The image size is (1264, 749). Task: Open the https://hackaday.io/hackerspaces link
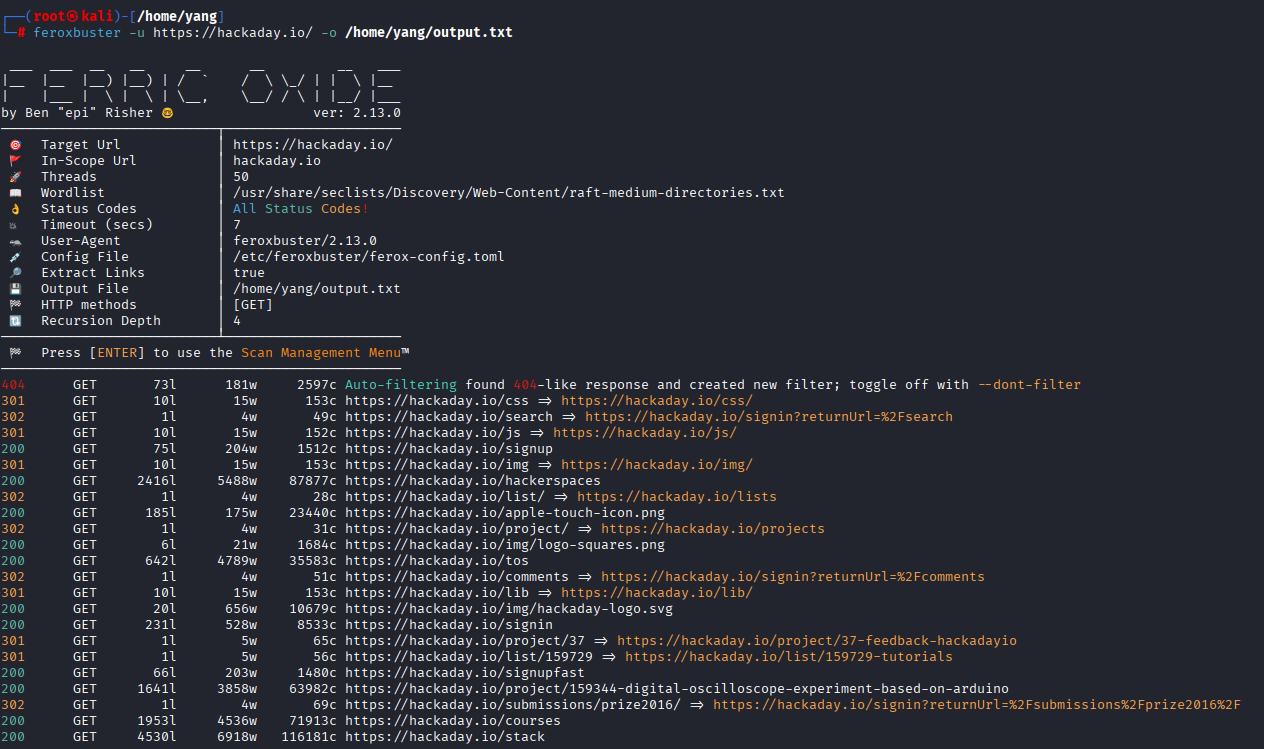(x=473, y=481)
